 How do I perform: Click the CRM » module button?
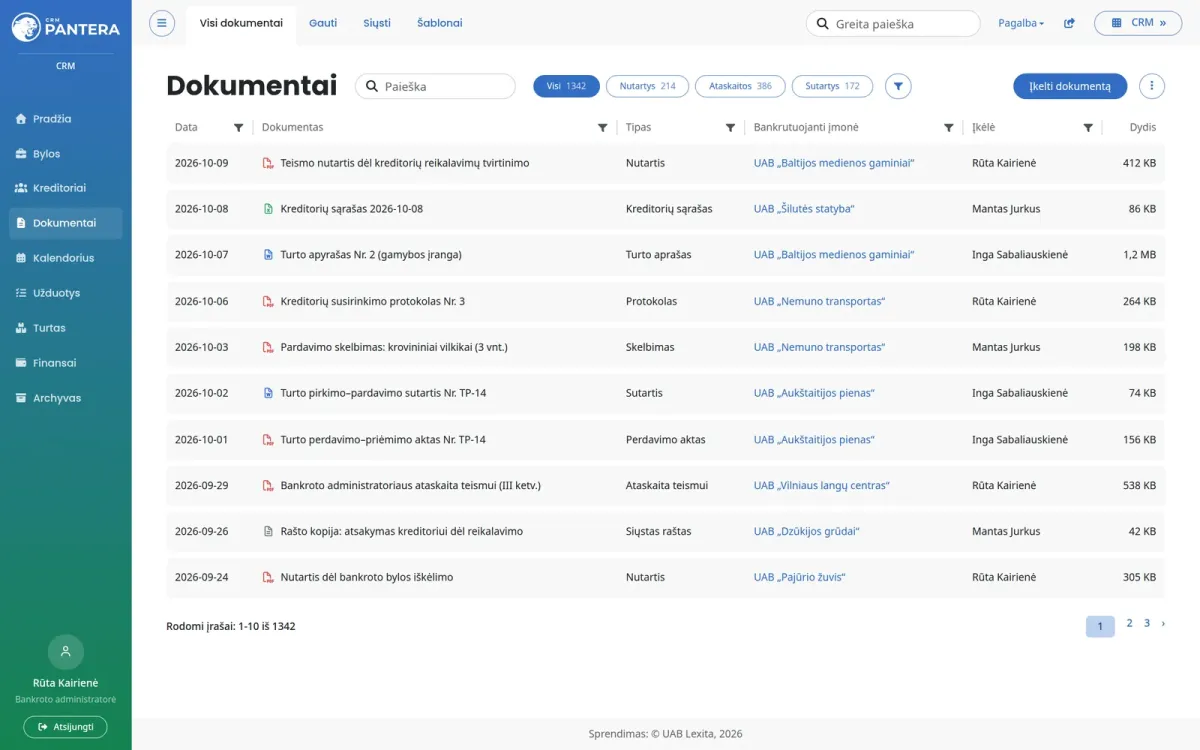tap(1138, 23)
